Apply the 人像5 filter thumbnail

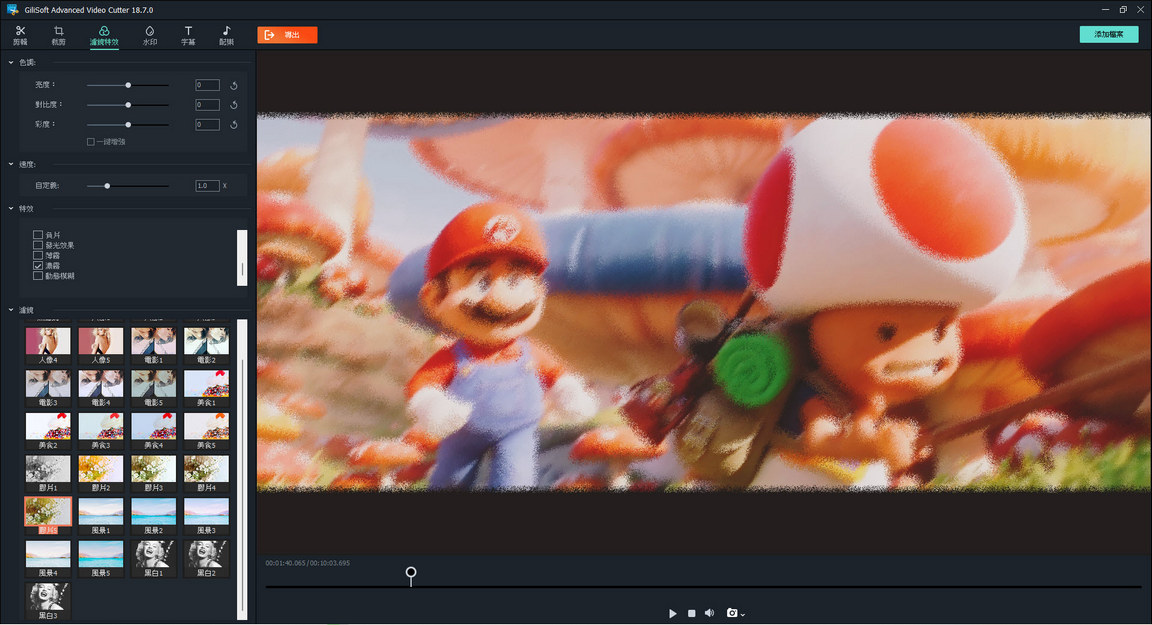[x=101, y=345]
